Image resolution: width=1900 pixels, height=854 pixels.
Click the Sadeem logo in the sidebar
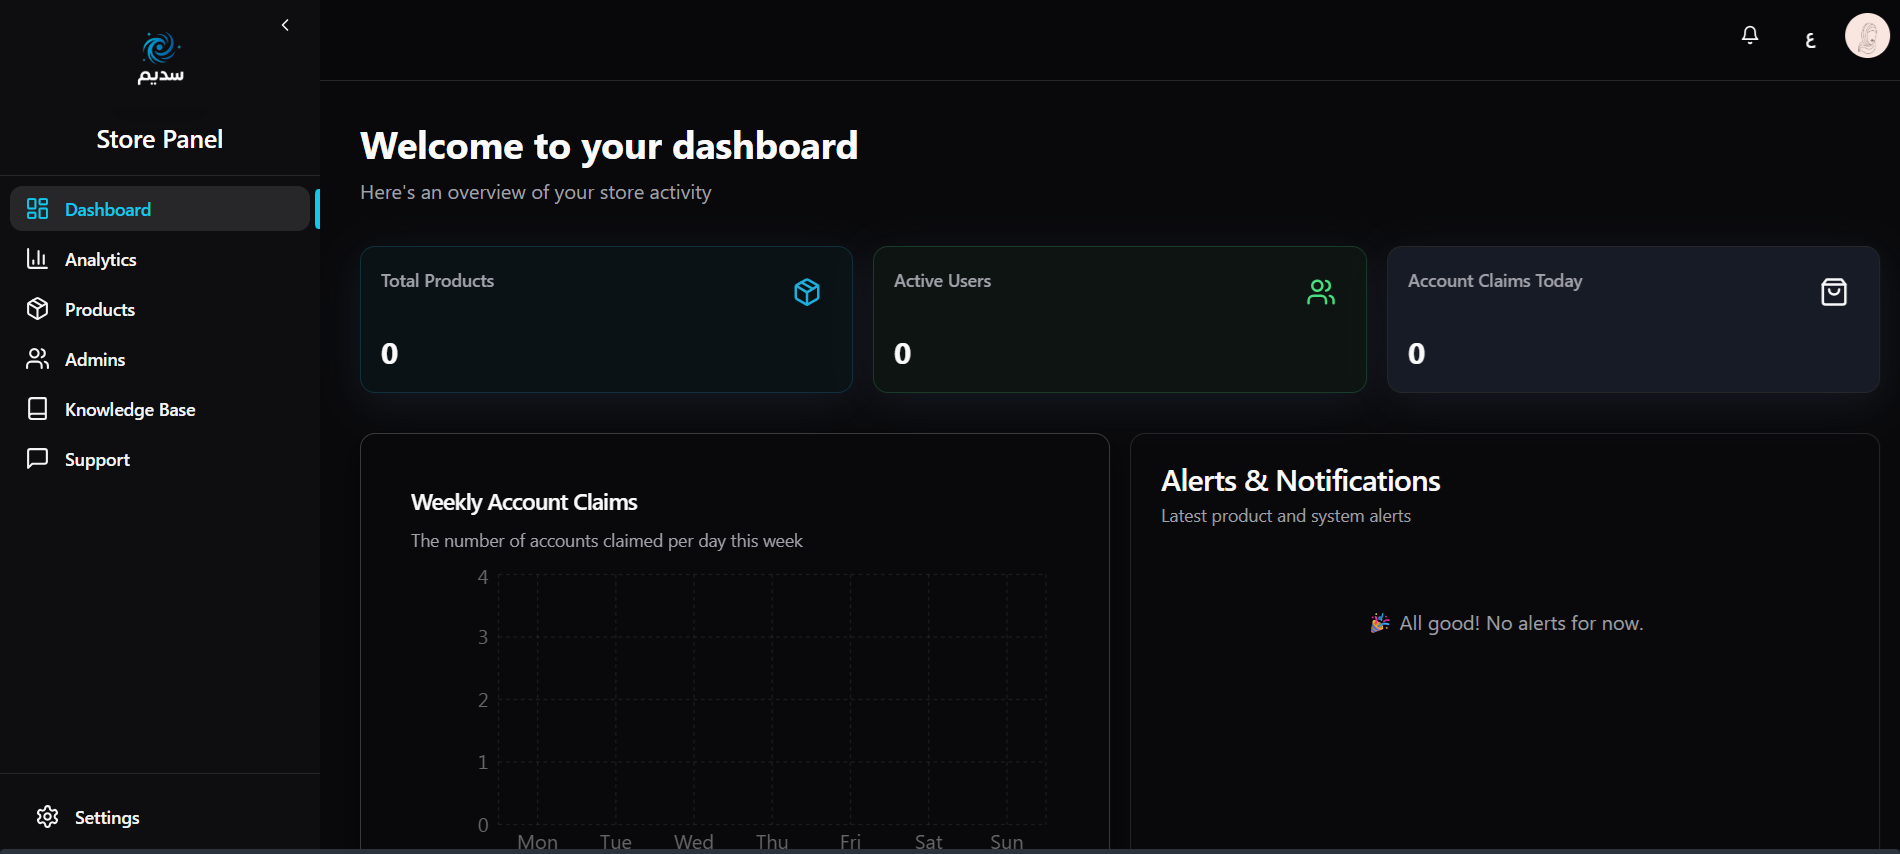tap(160, 58)
